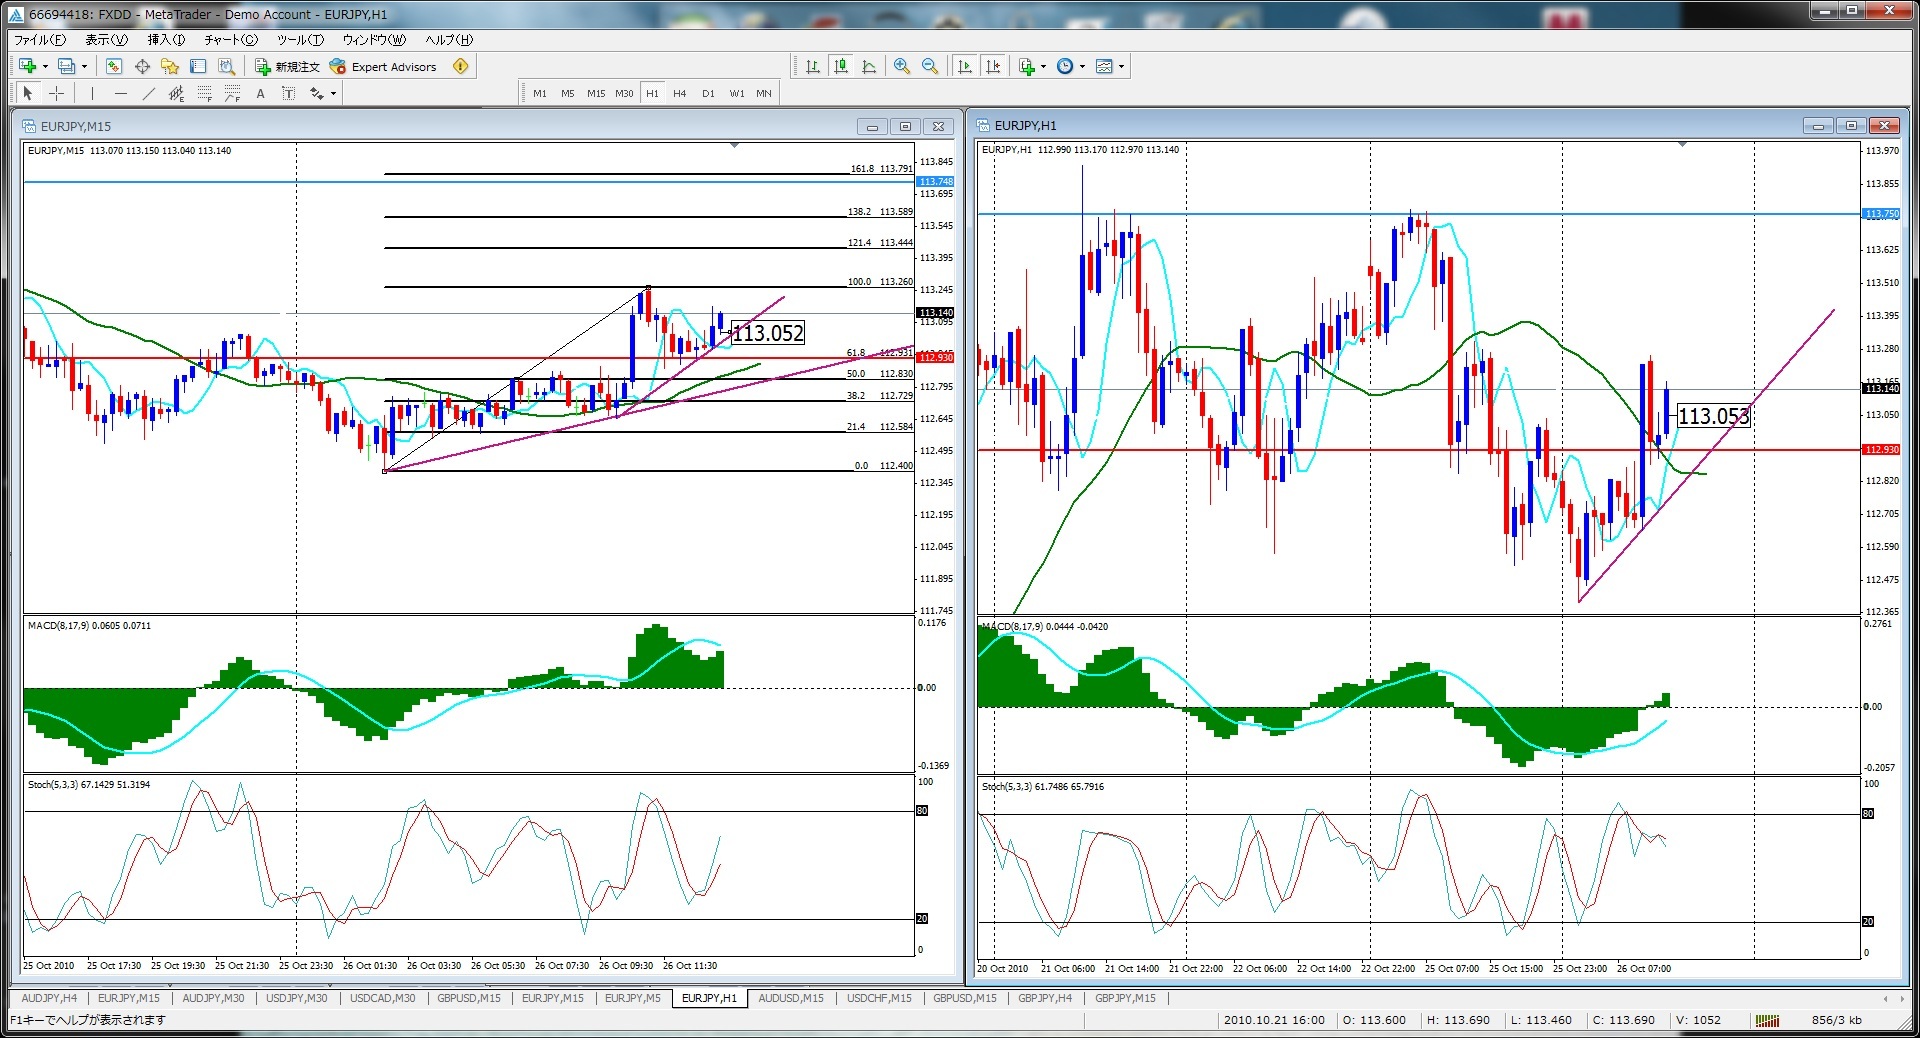Expand the New Chart dropdown arrow
This screenshot has height=1038, width=1920.
45,66
